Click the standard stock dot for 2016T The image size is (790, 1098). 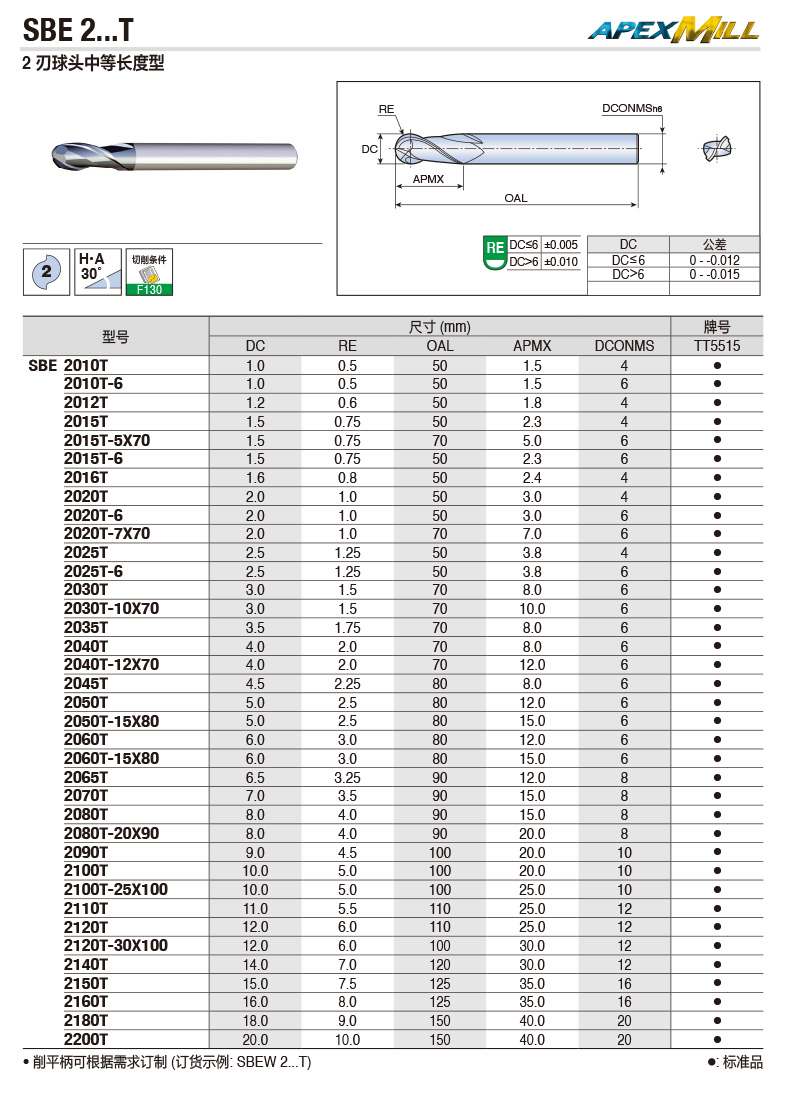tap(717, 478)
